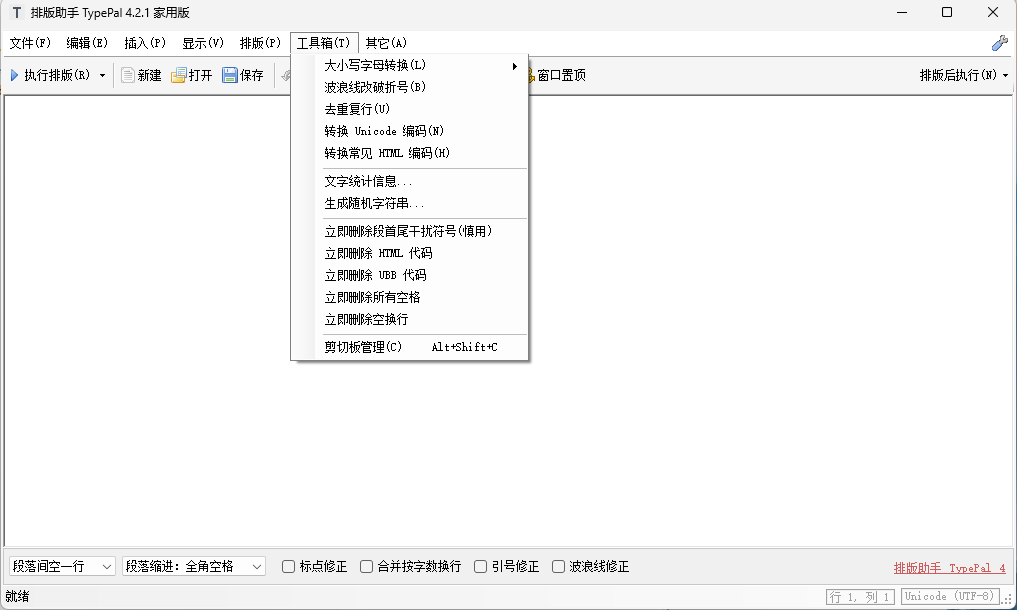The width and height of the screenshot is (1017, 610).
Task: Click the 新建 new document icon
Action: 128,75
